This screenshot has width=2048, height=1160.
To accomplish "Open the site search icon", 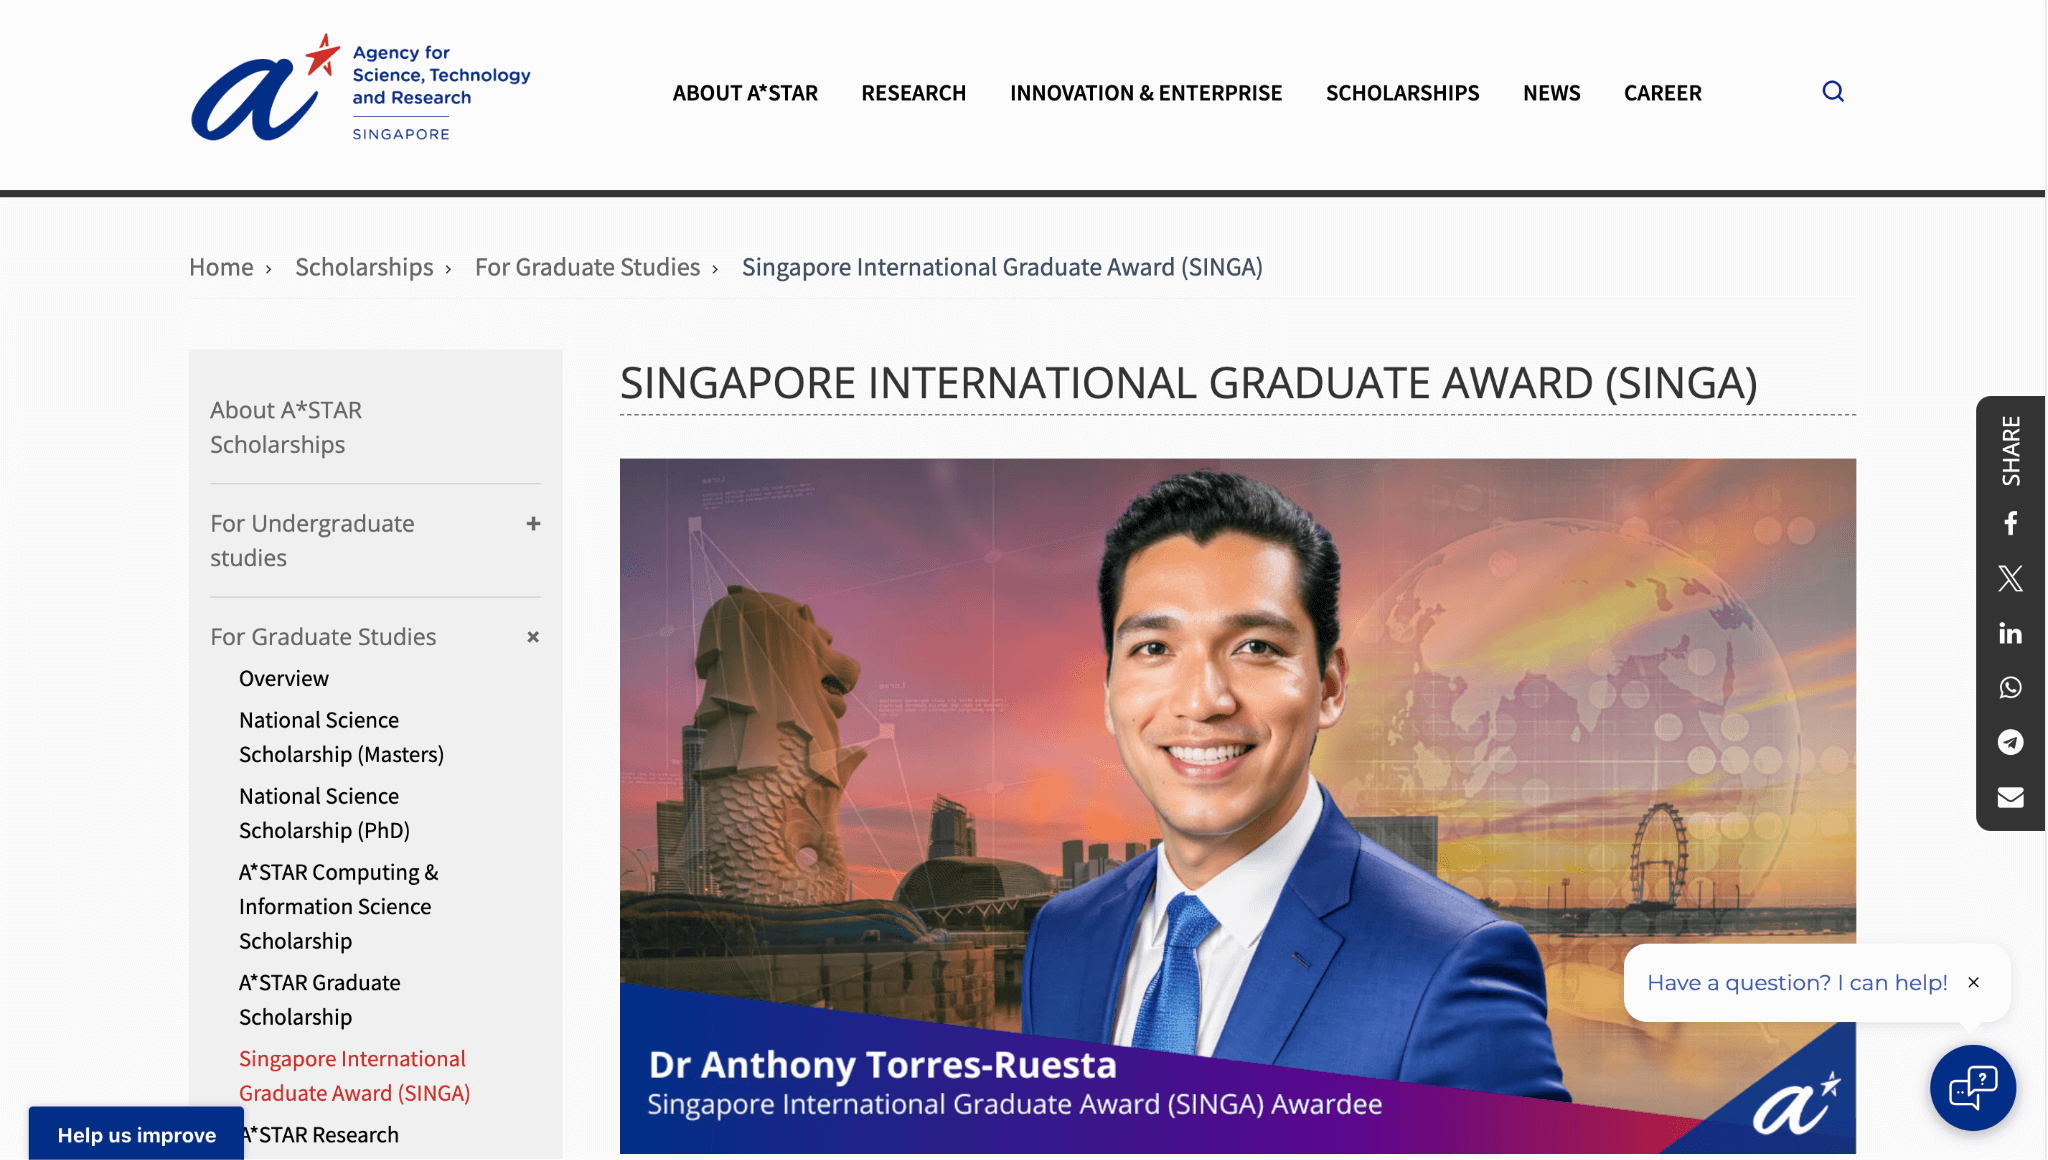I will coord(1833,92).
